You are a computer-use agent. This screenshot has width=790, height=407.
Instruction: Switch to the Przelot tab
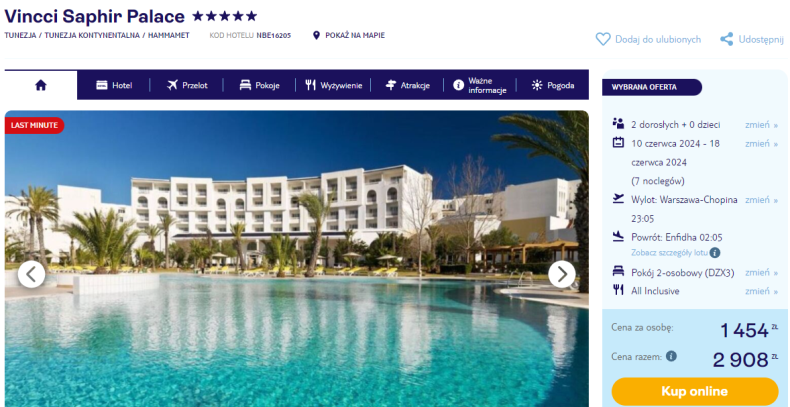[x=187, y=85]
